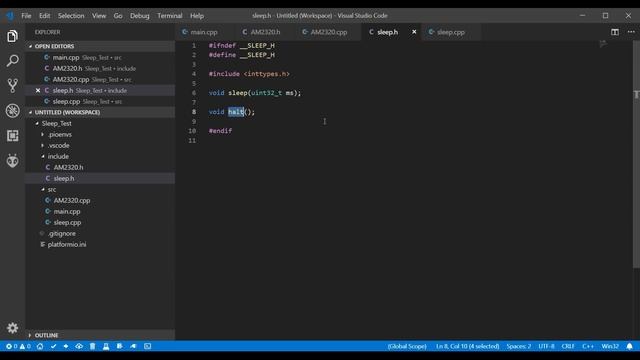Open the Source Control view
This screenshot has height=360, width=640.
pos(12,85)
